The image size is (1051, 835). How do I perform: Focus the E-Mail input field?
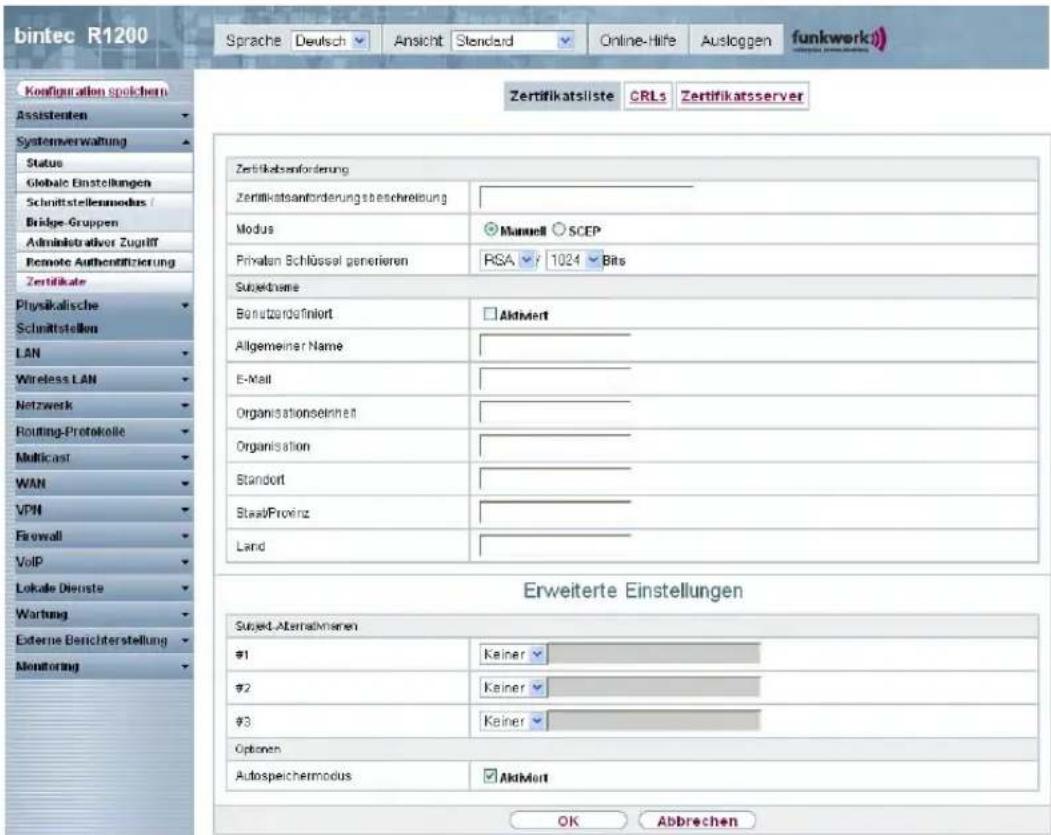(555, 379)
